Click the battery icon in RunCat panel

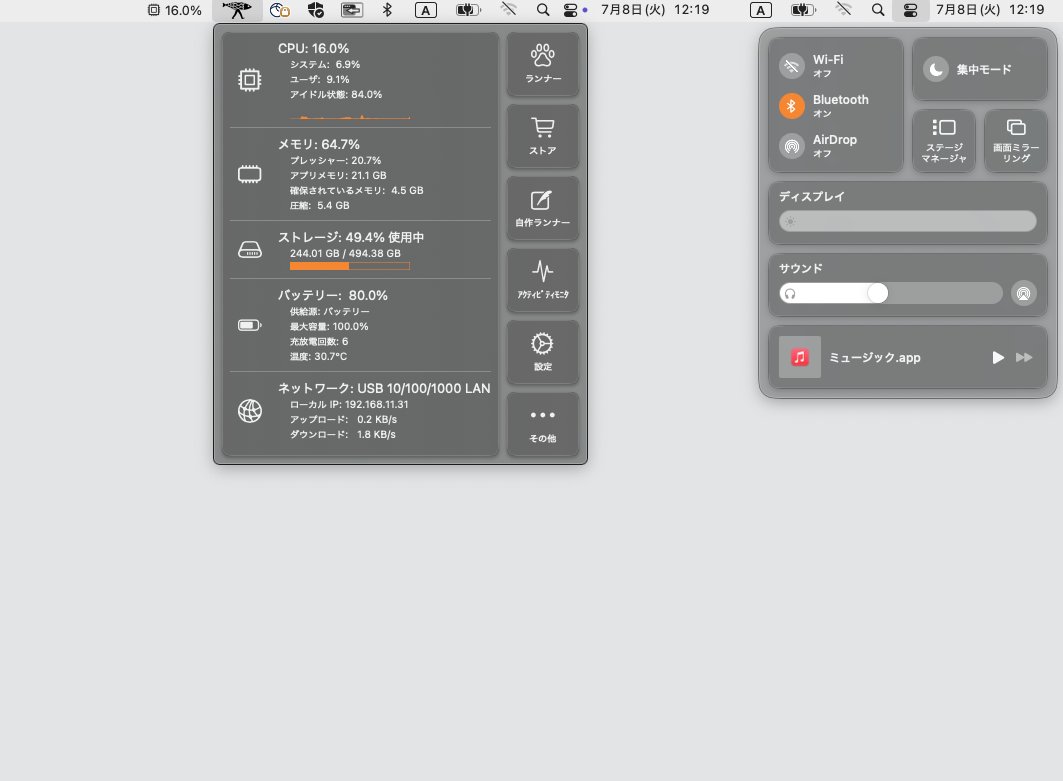click(249, 325)
